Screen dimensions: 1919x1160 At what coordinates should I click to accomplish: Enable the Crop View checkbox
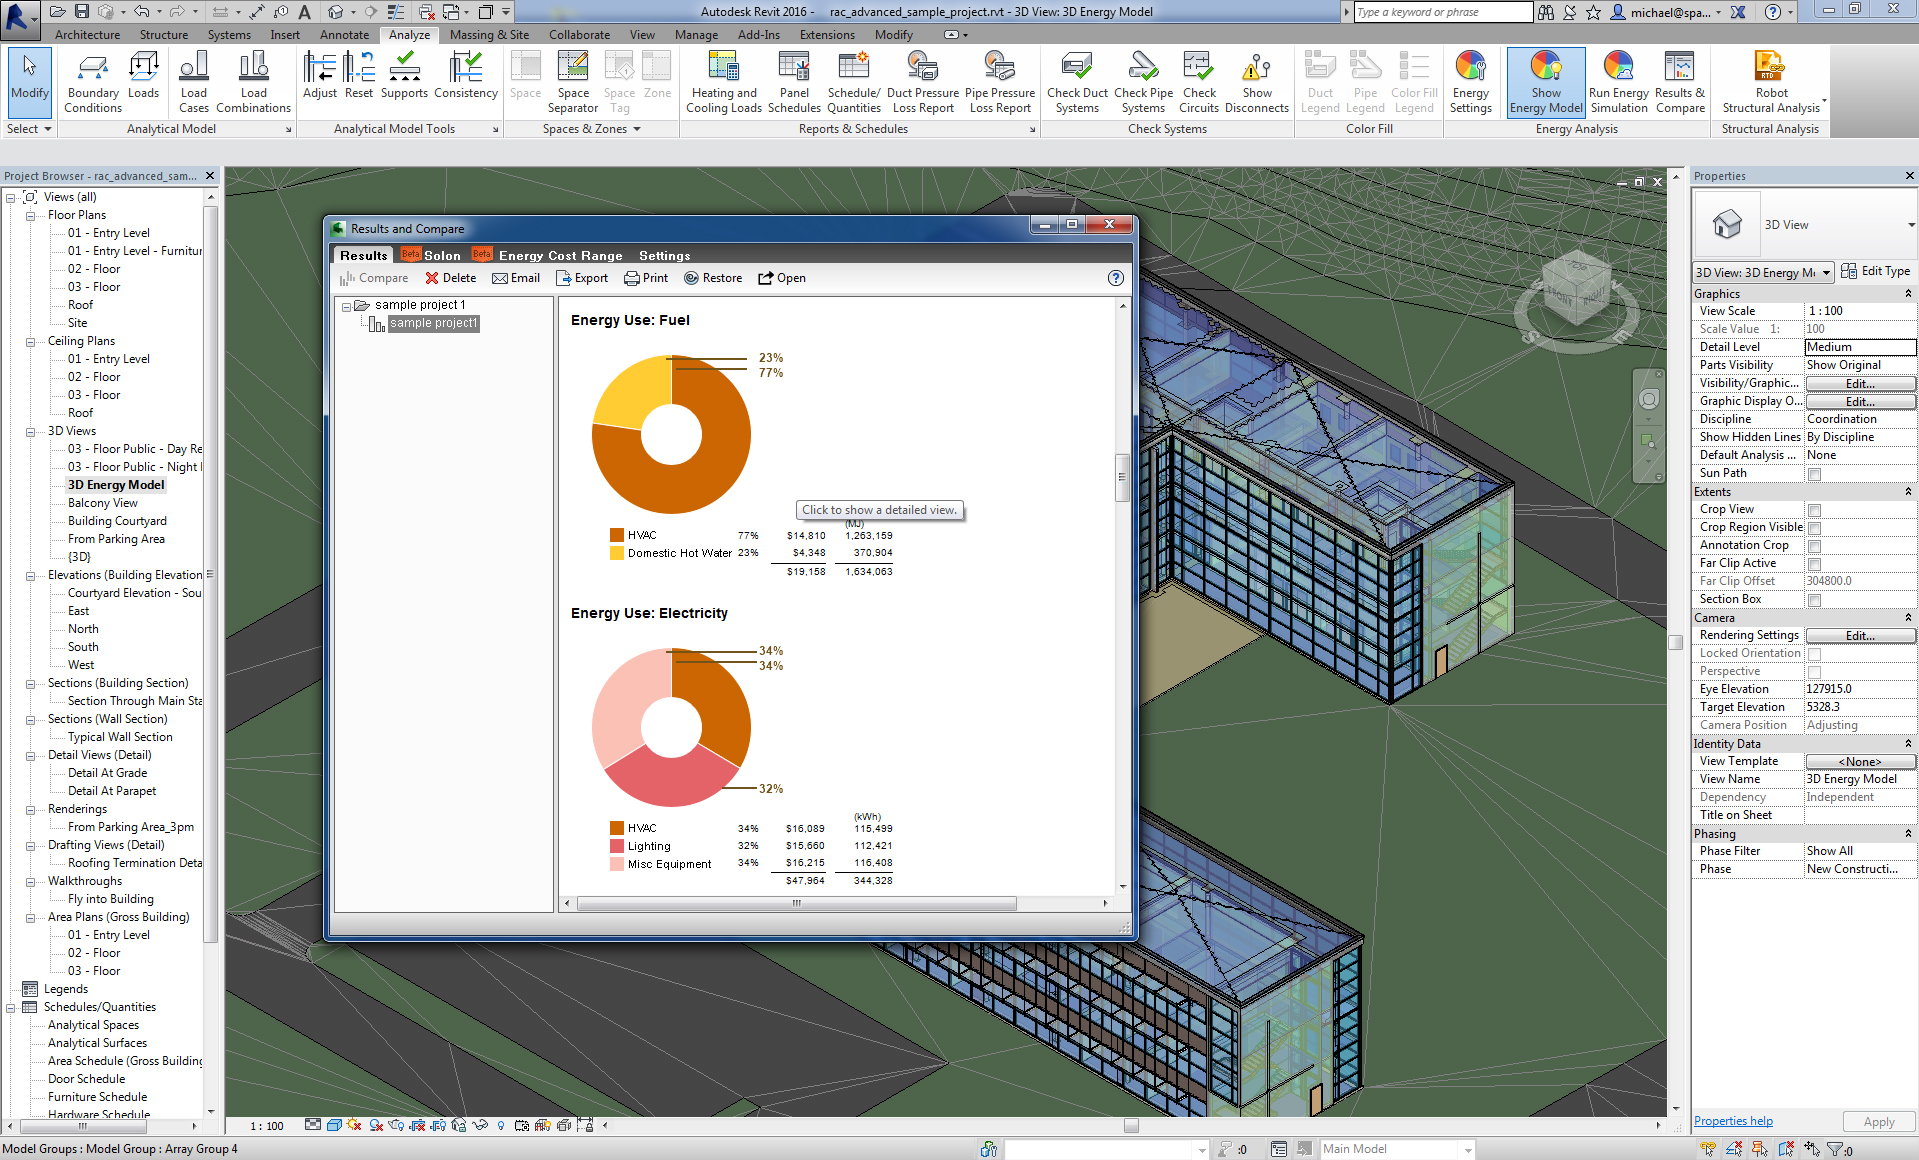coord(1814,510)
